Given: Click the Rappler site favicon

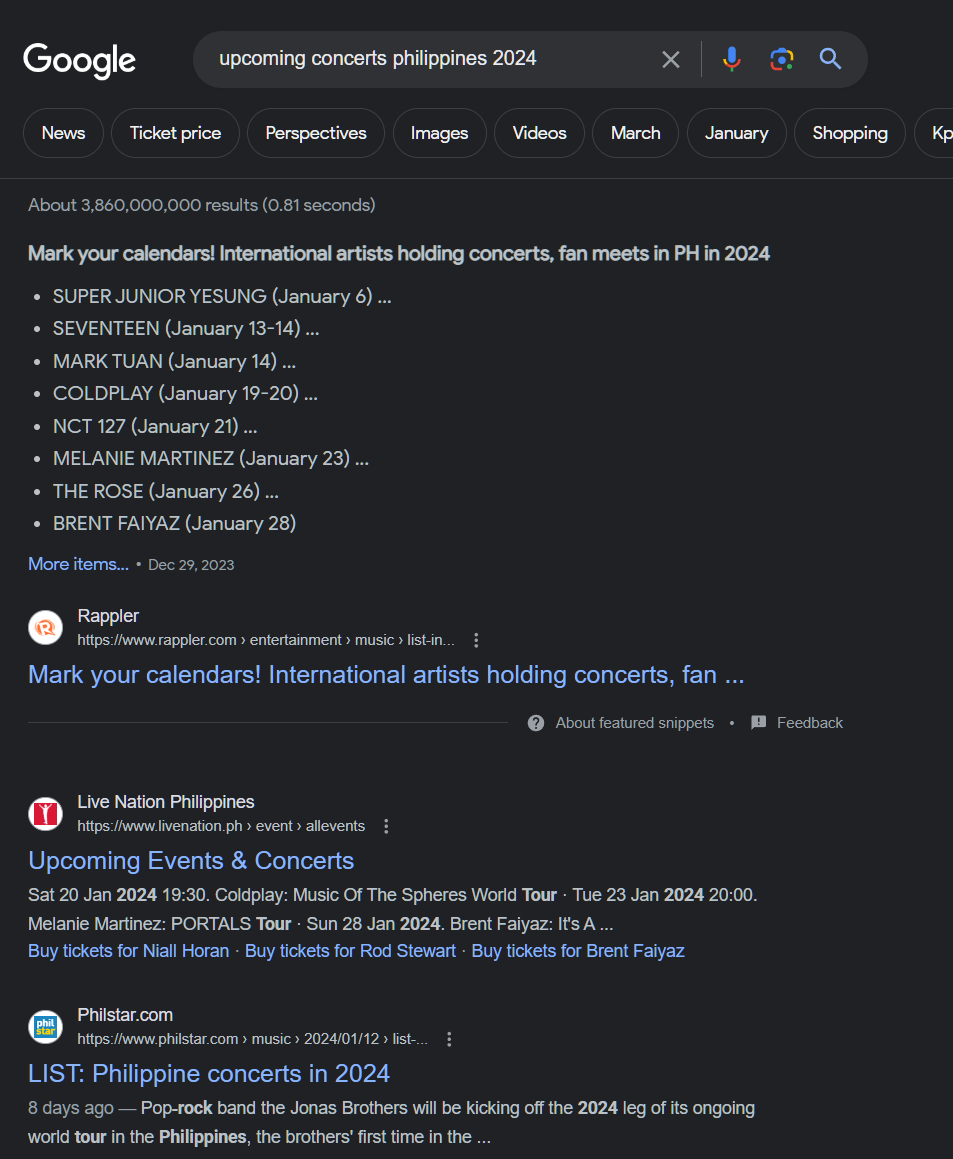Looking at the screenshot, I should click(45, 628).
